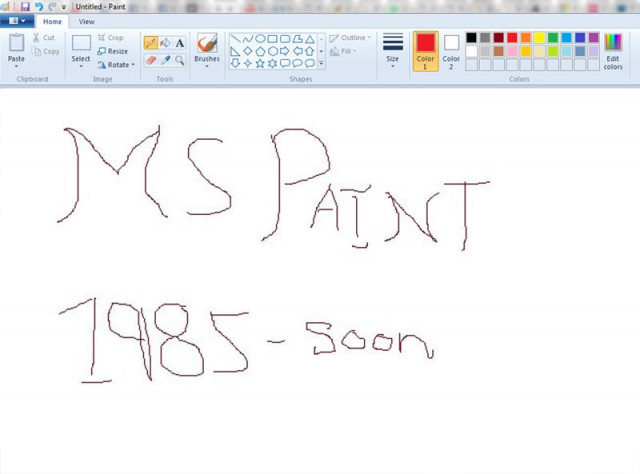This screenshot has width=640, height=474.
Task: Choose the Rounded rectangle shape
Action: click(x=285, y=39)
